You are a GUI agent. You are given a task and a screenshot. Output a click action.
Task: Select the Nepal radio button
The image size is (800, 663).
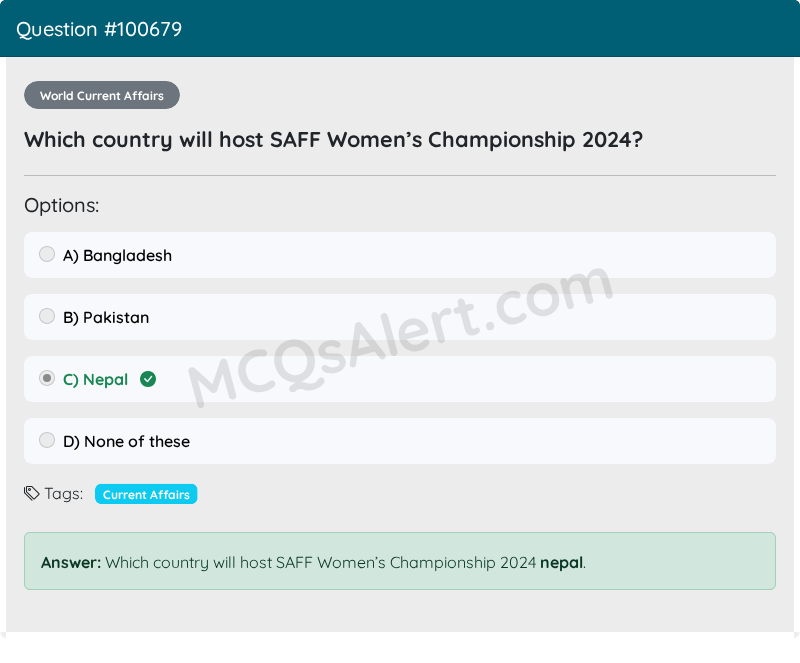coord(47,378)
